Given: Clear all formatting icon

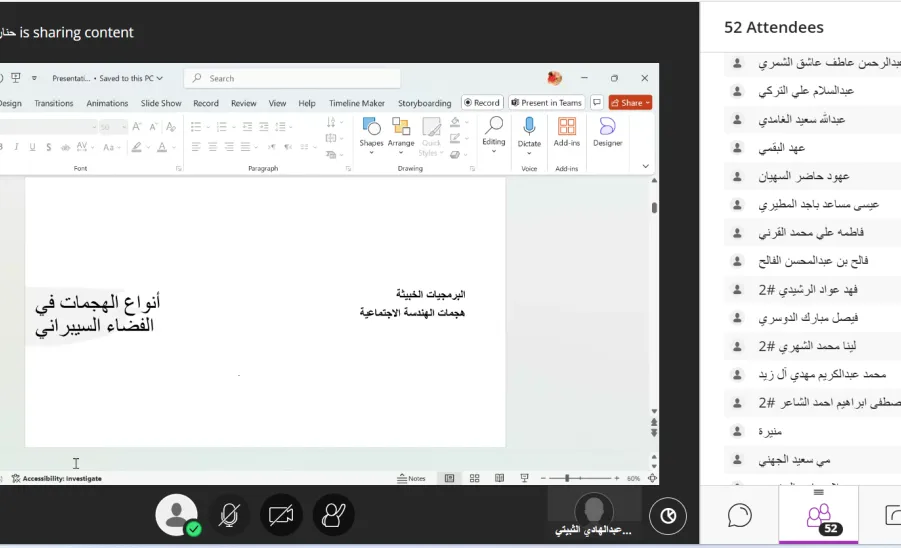Looking at the screenshot, I should 171,126.
